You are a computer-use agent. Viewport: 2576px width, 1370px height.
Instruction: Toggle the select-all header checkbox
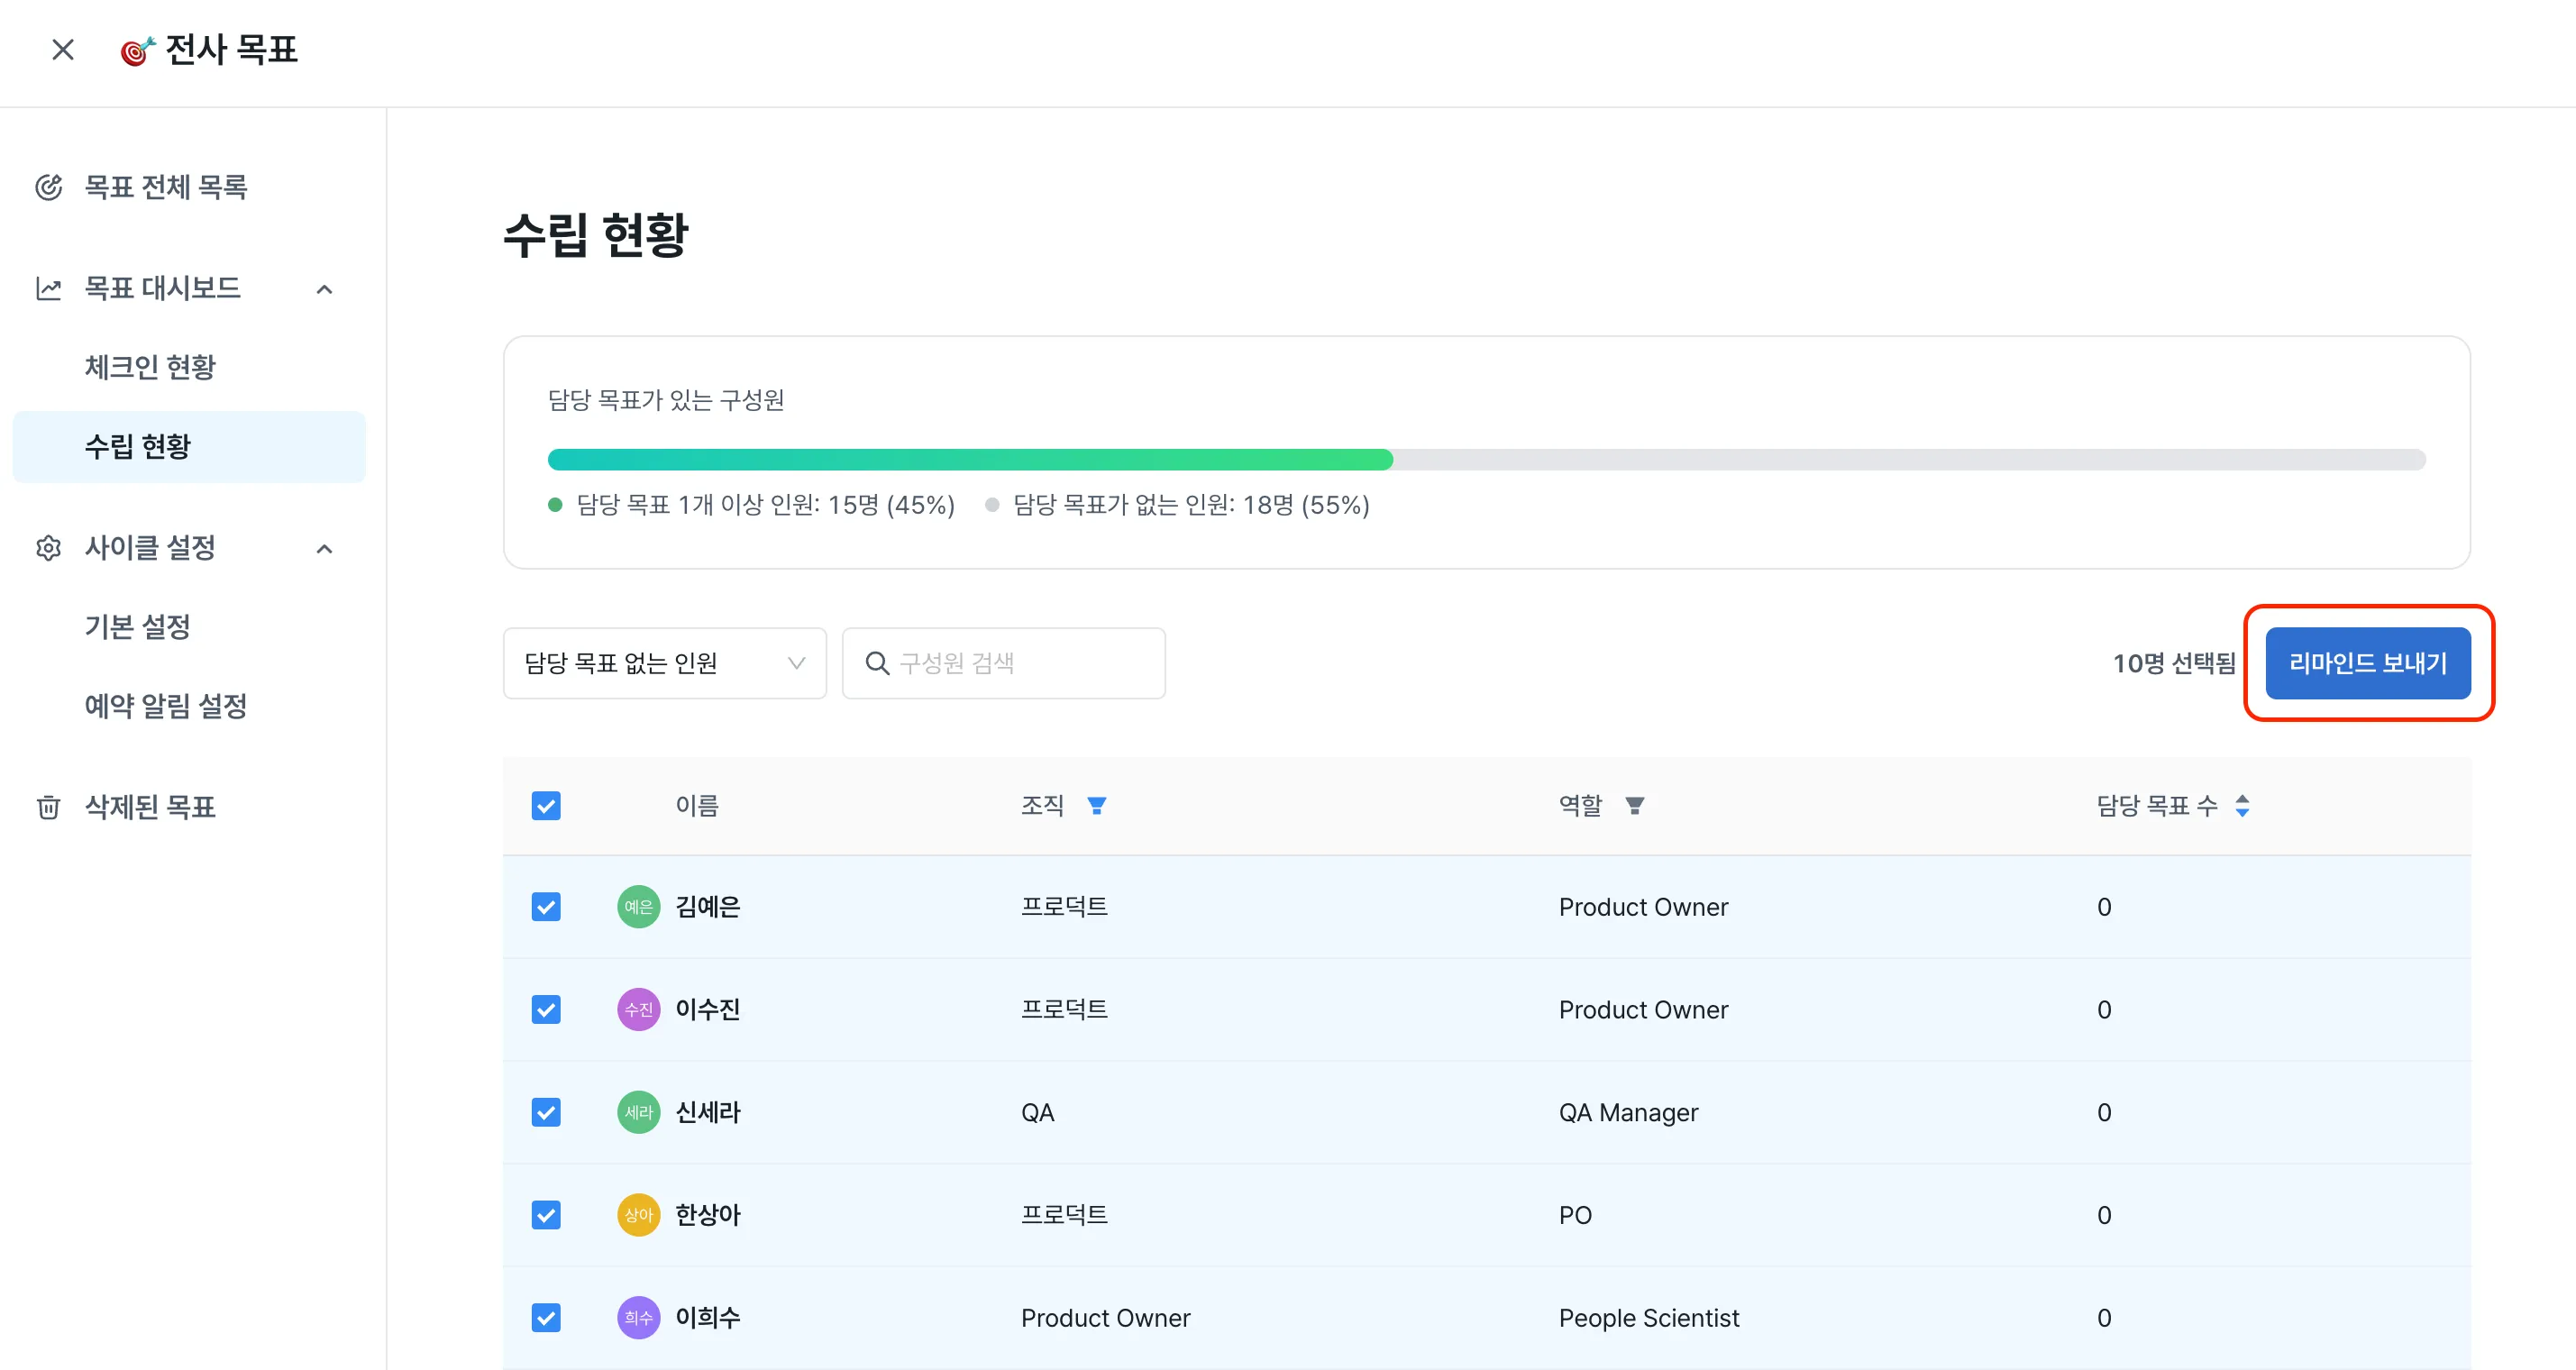click(546, 806)
